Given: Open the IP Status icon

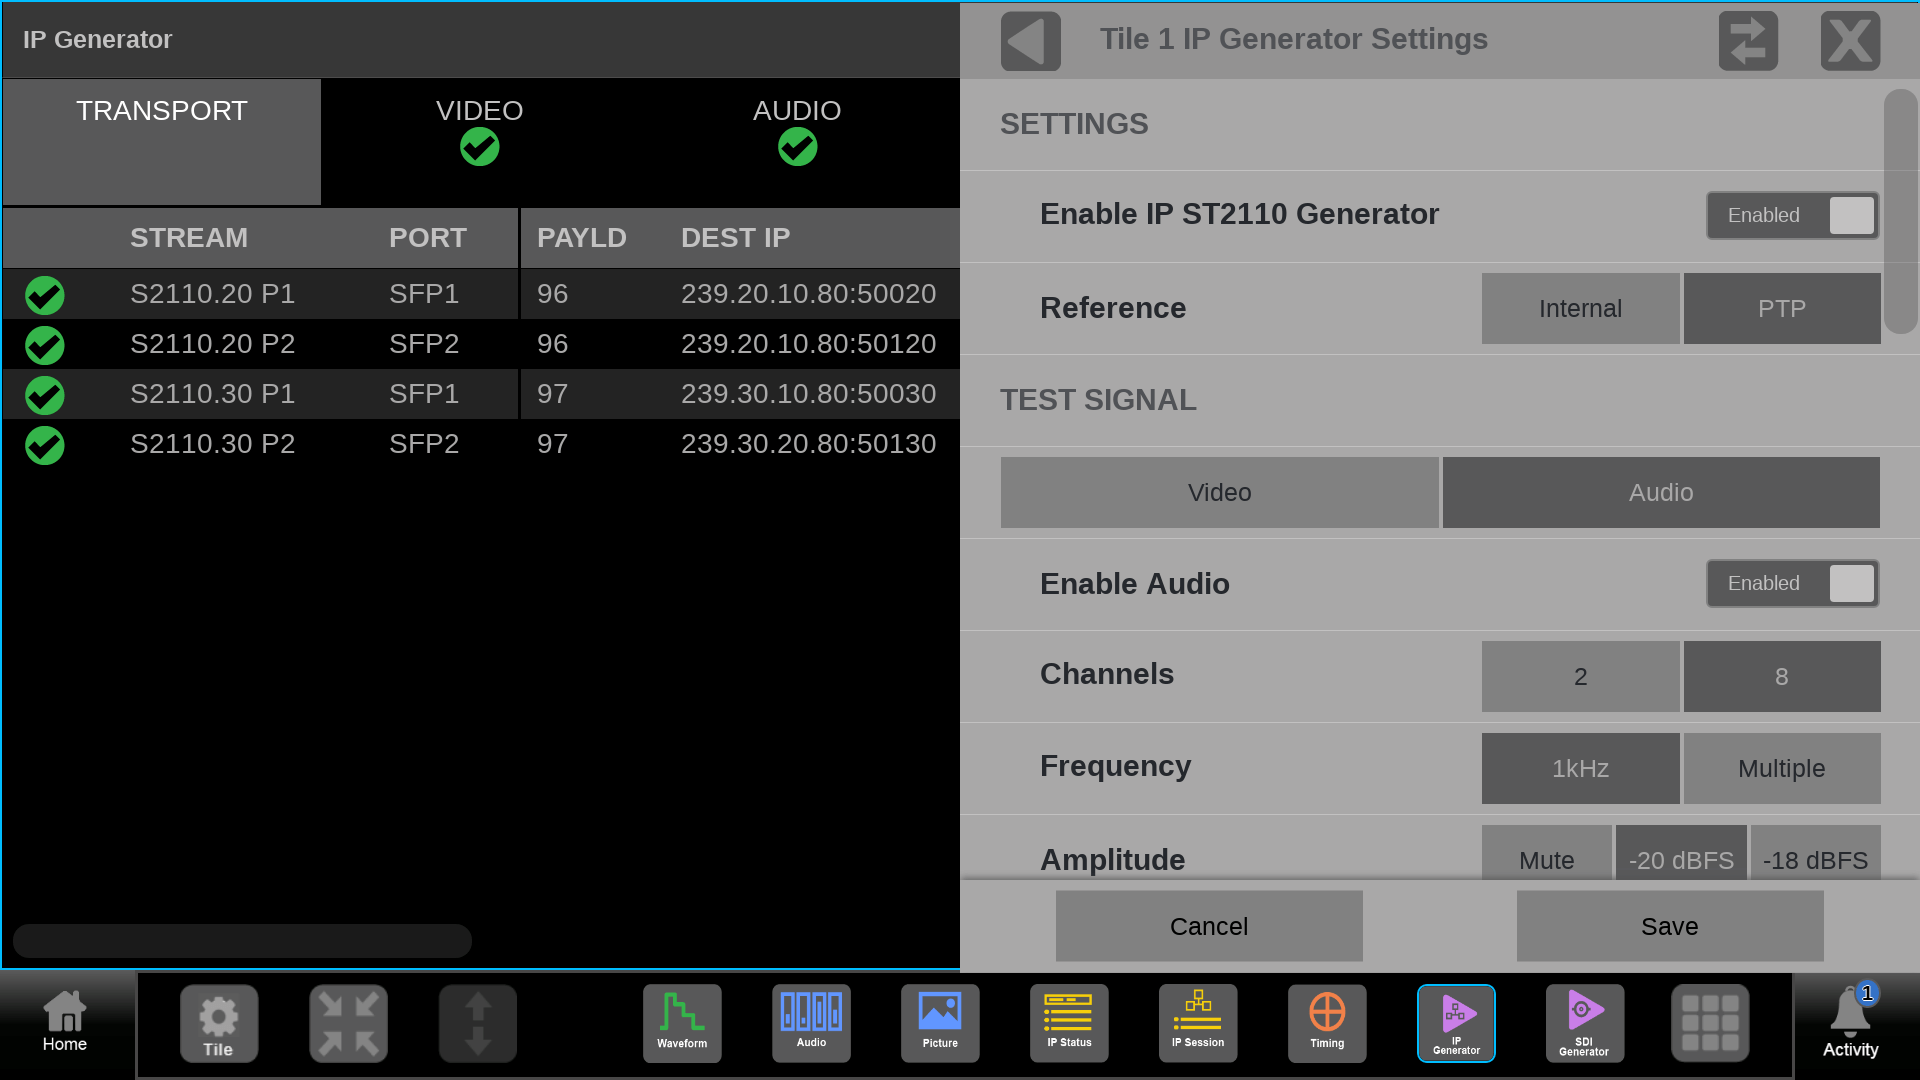Looking at the screenshot, I should point(1069,1022).
